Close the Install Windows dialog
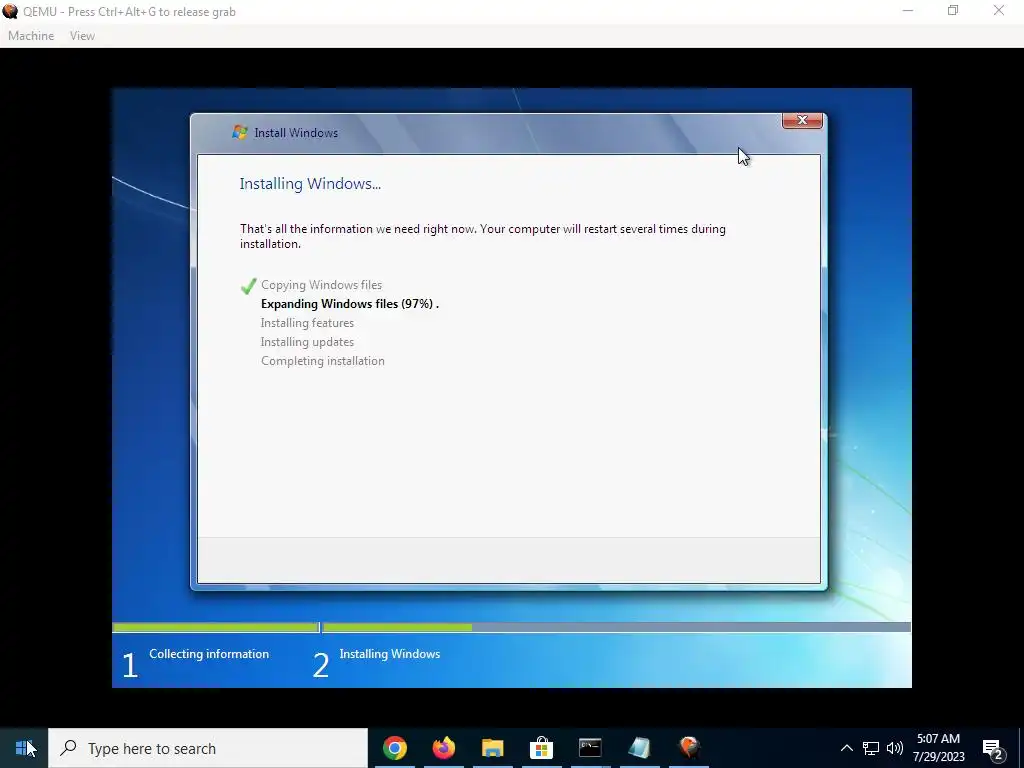 (x=802, y=120)
